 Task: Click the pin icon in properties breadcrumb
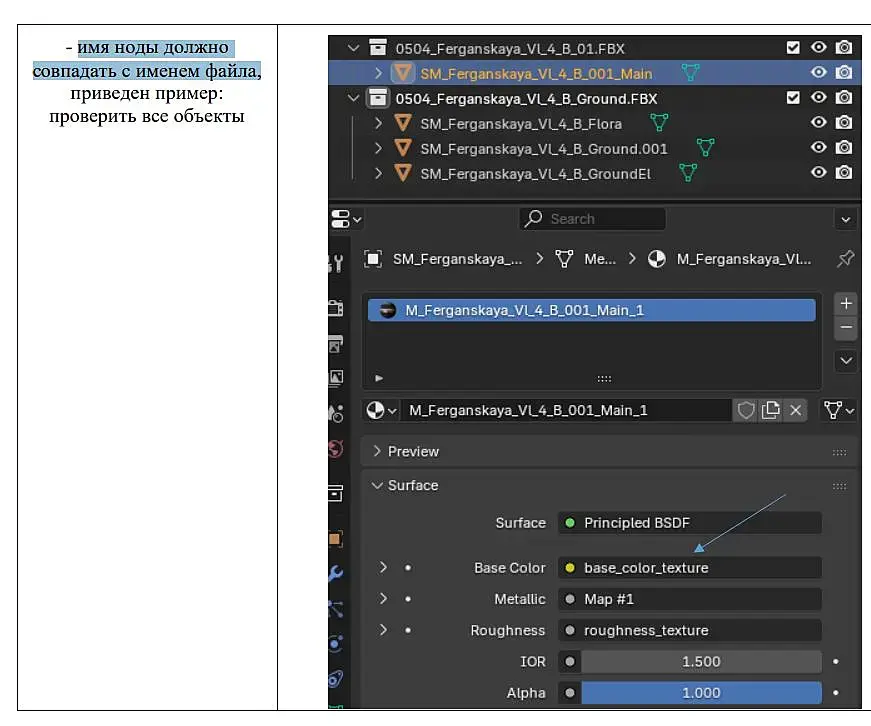pyautogui.click(x=845, y=259)
